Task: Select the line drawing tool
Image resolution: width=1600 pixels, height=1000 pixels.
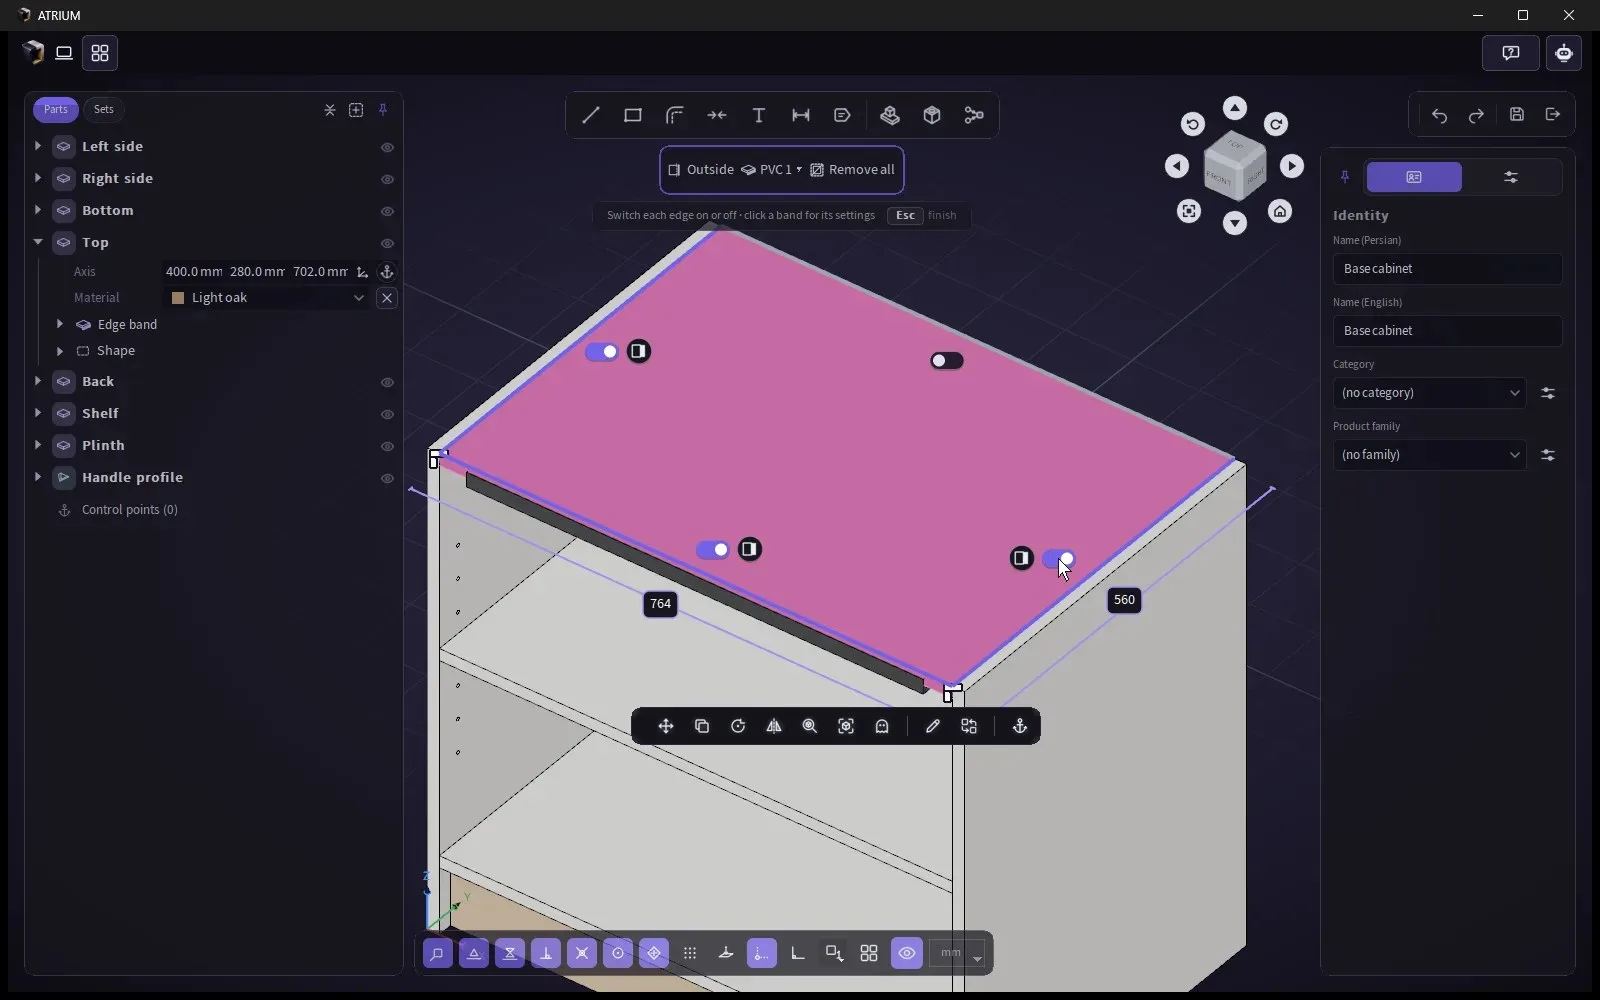Action: (x=591, y=115)
